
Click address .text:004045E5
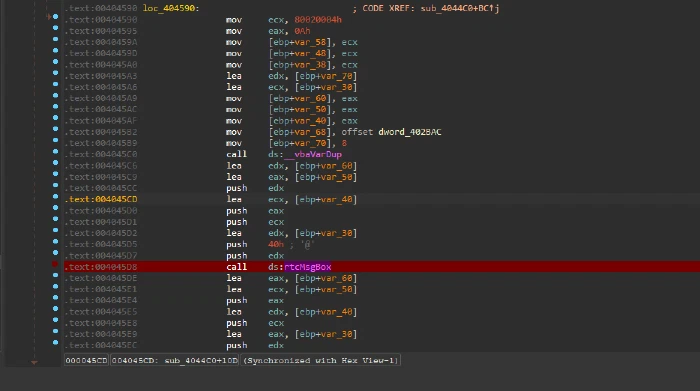(101, 312)
